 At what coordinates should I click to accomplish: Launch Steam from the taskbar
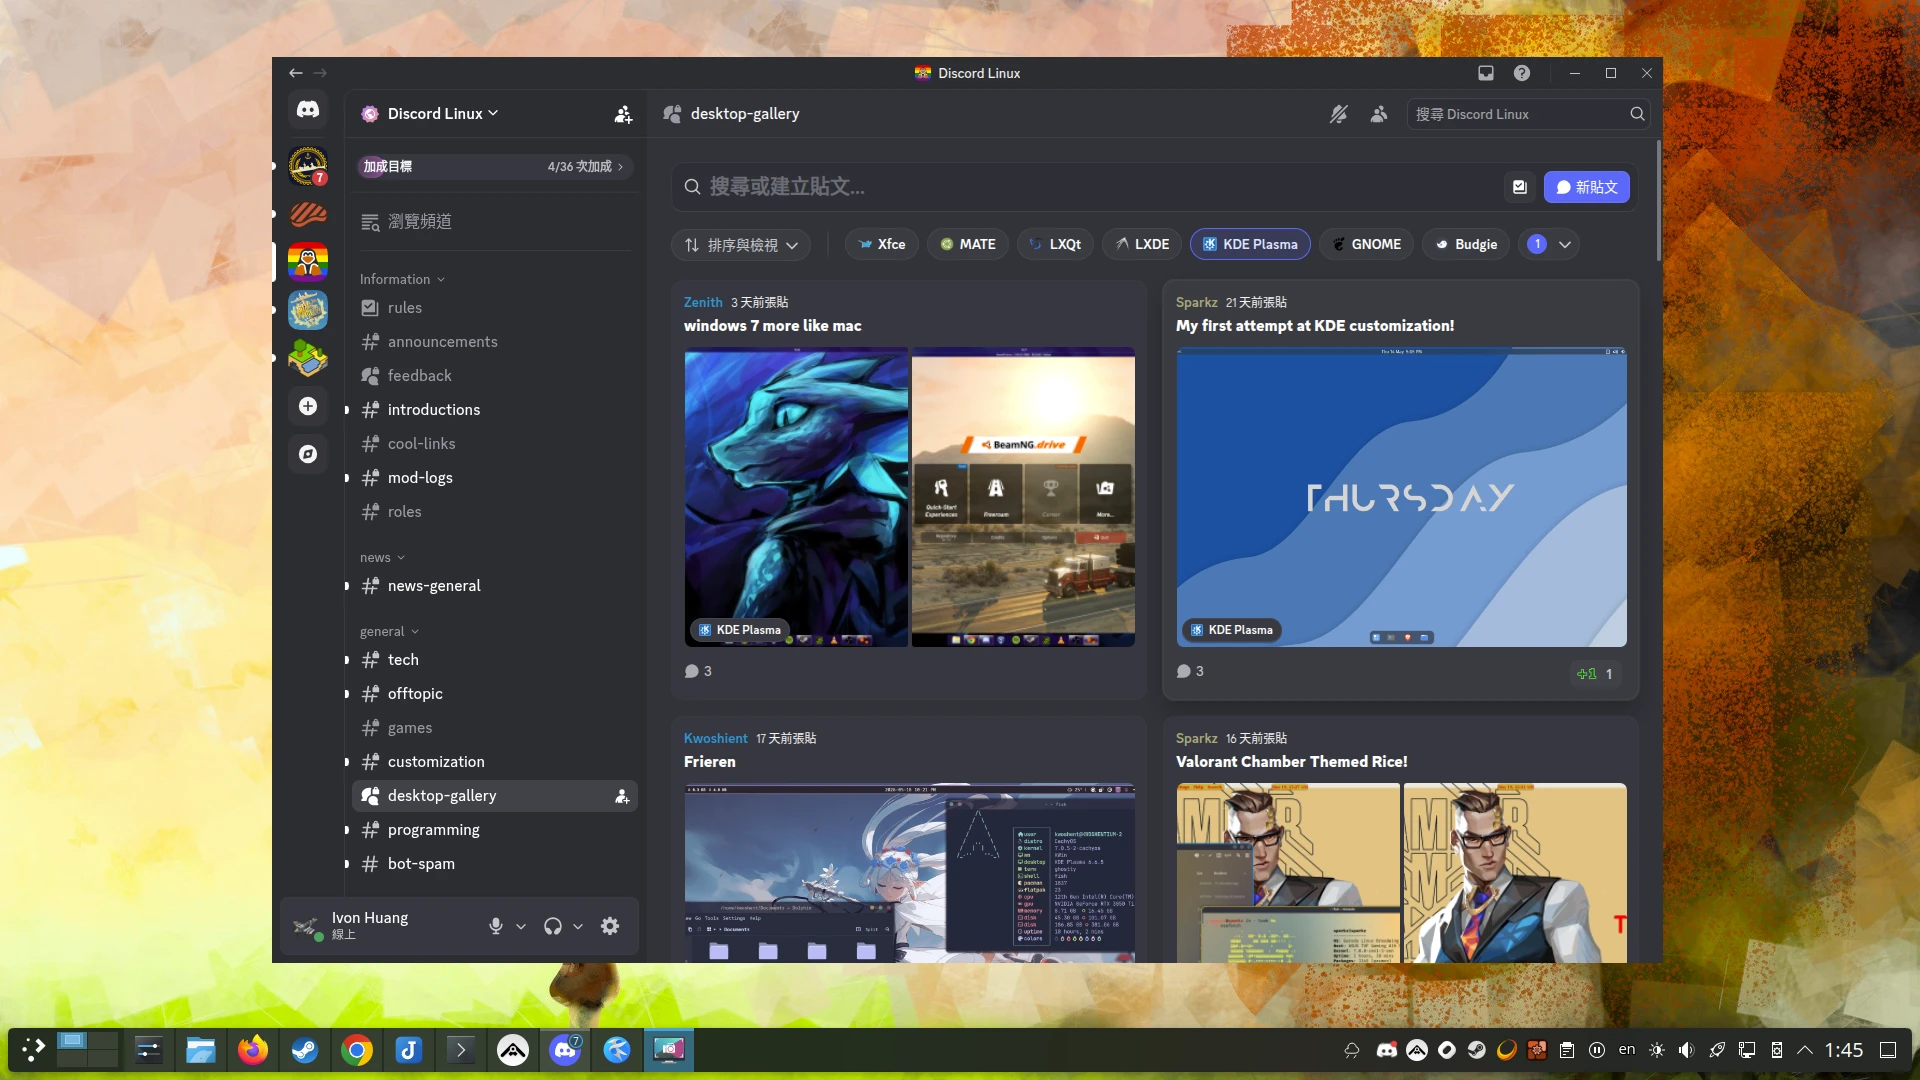tap(305, 1050)
